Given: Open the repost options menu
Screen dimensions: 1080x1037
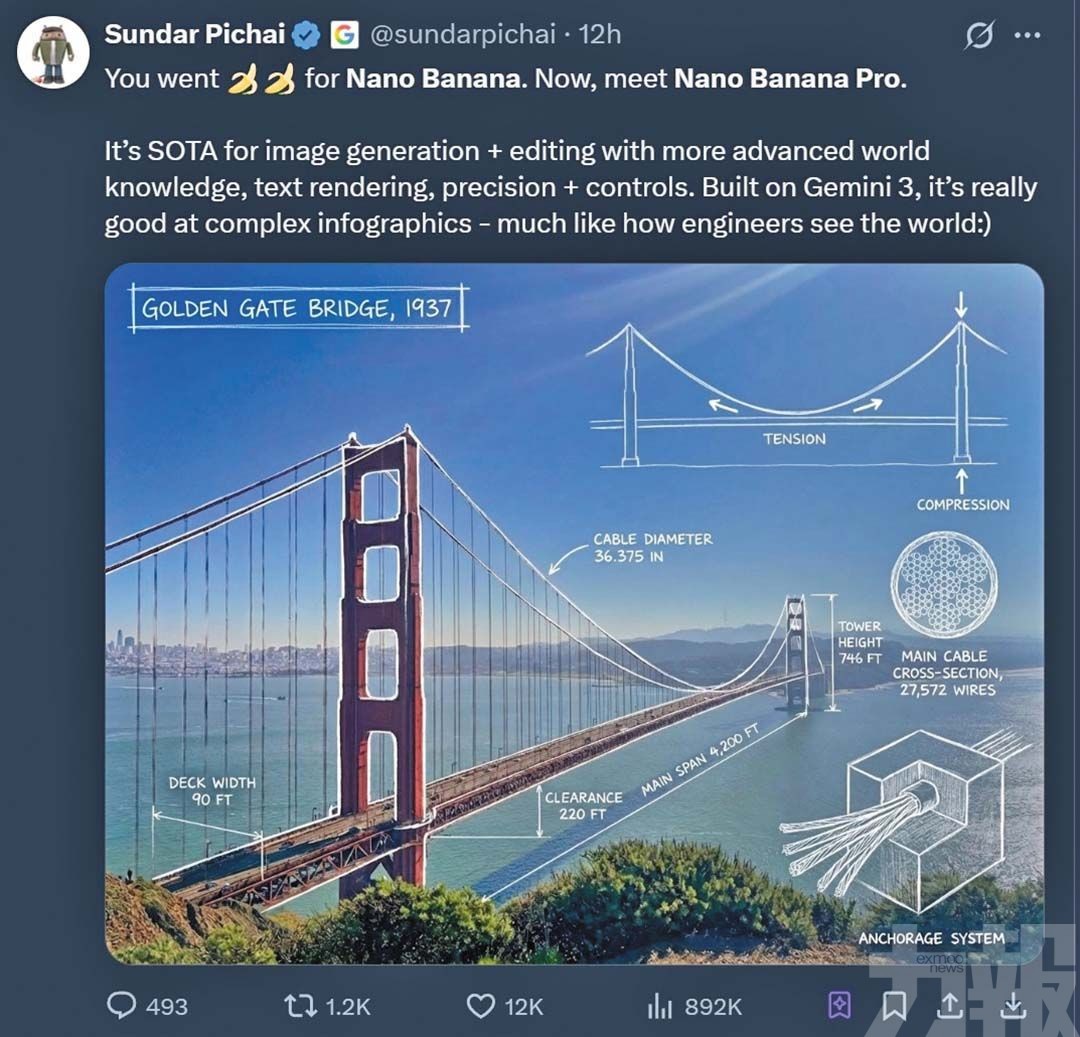Looking at the screenshot, I should (299, 1005).
